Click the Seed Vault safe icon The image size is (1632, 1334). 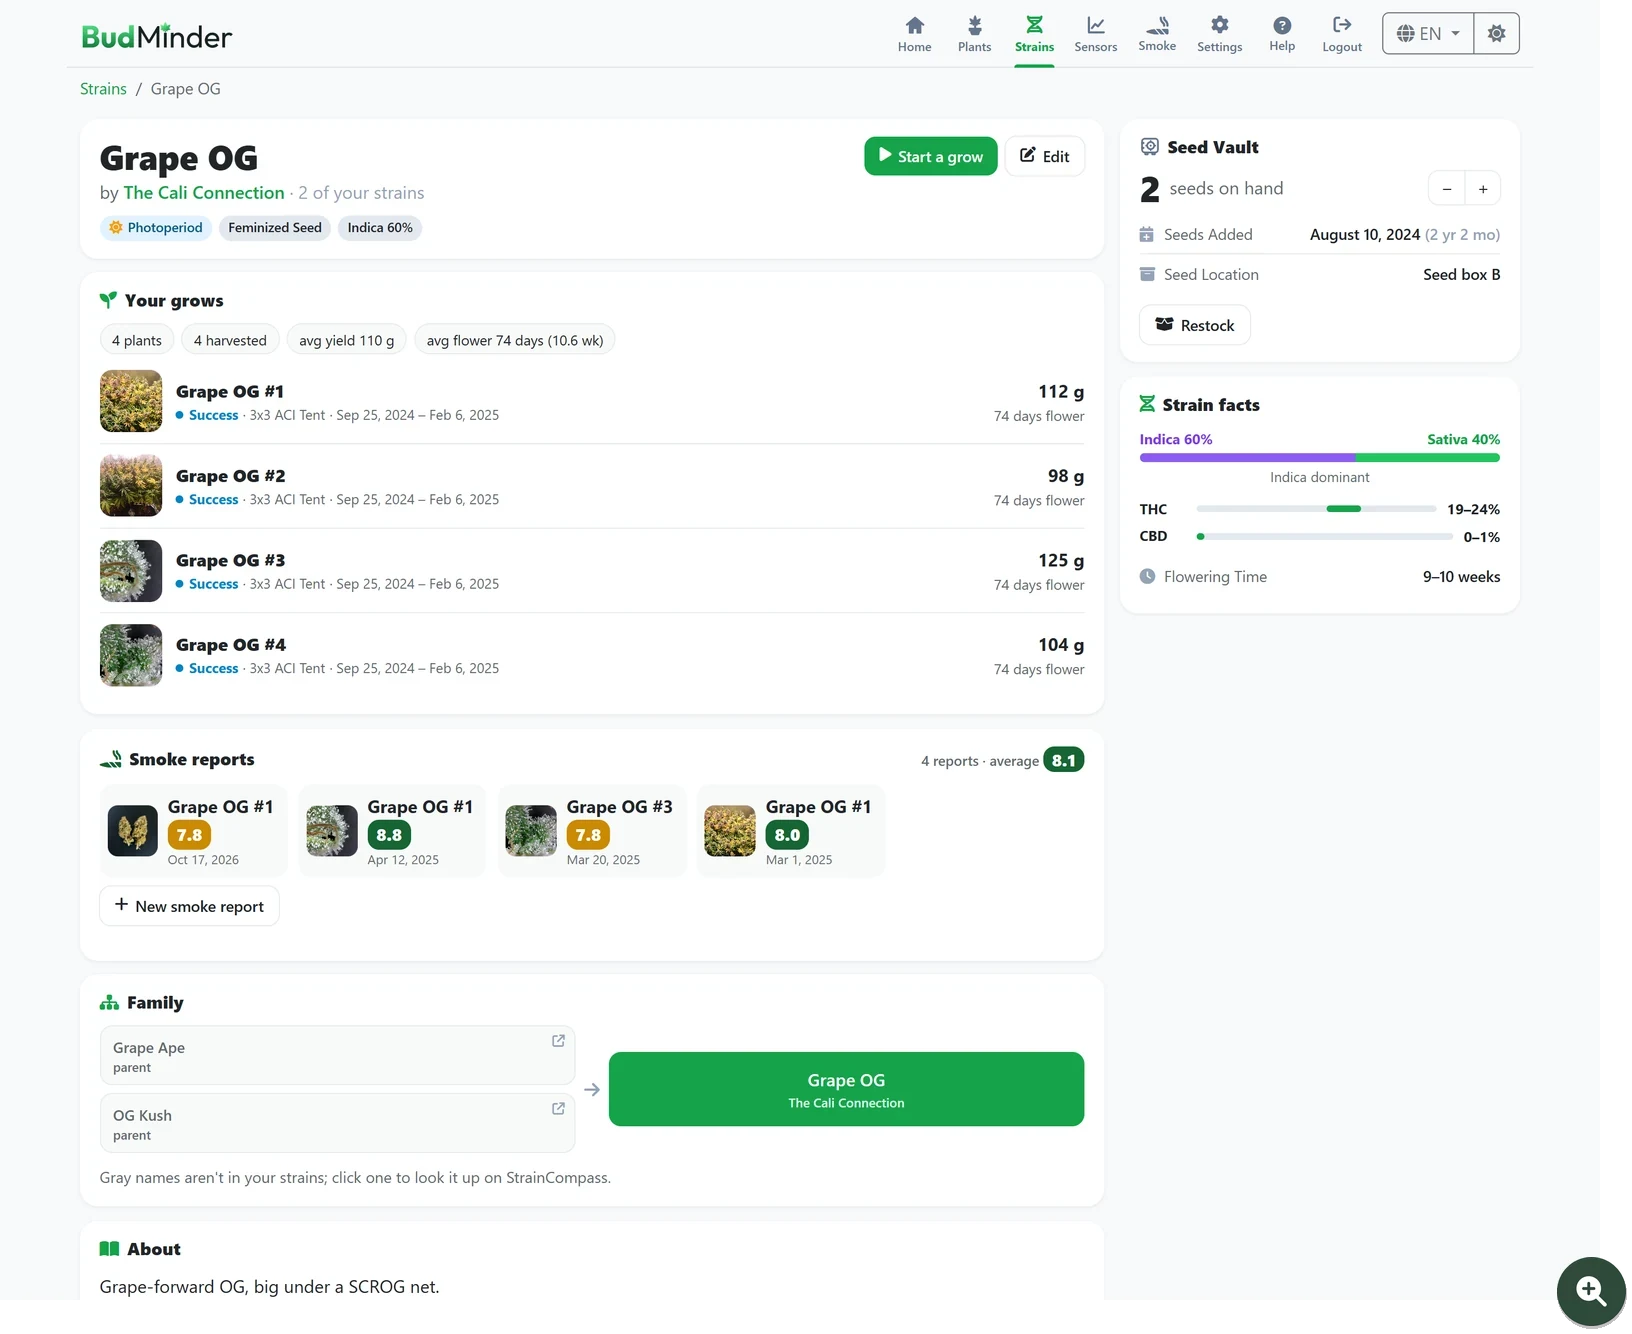tap(1150, 147)
